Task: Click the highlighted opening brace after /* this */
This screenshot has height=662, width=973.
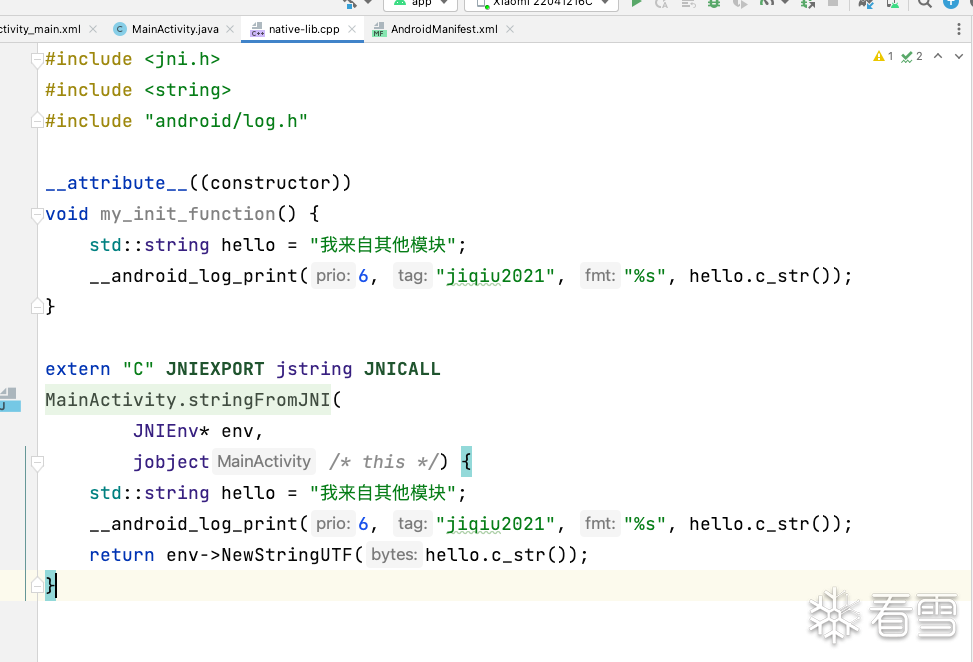Action: (466, 462)
